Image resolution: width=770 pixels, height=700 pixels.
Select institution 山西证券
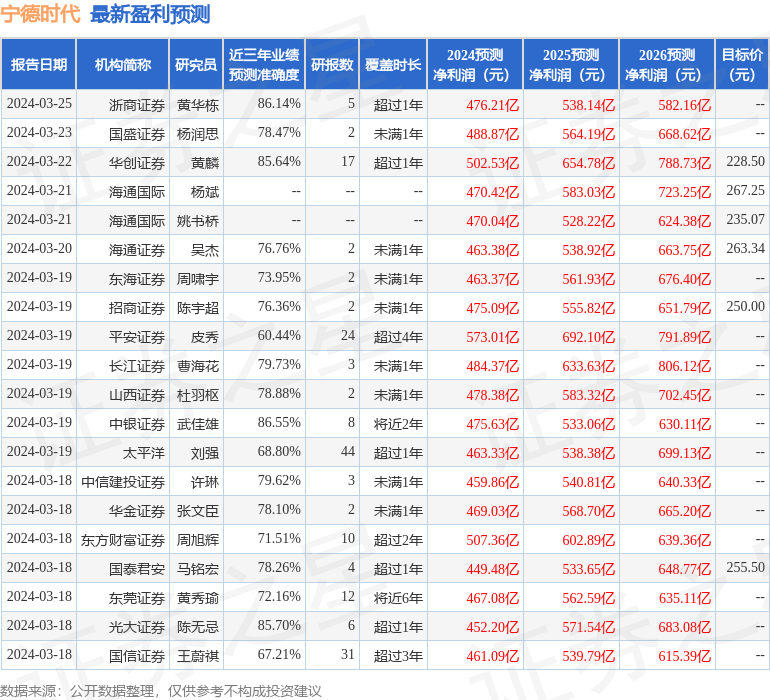coord(137,395)
